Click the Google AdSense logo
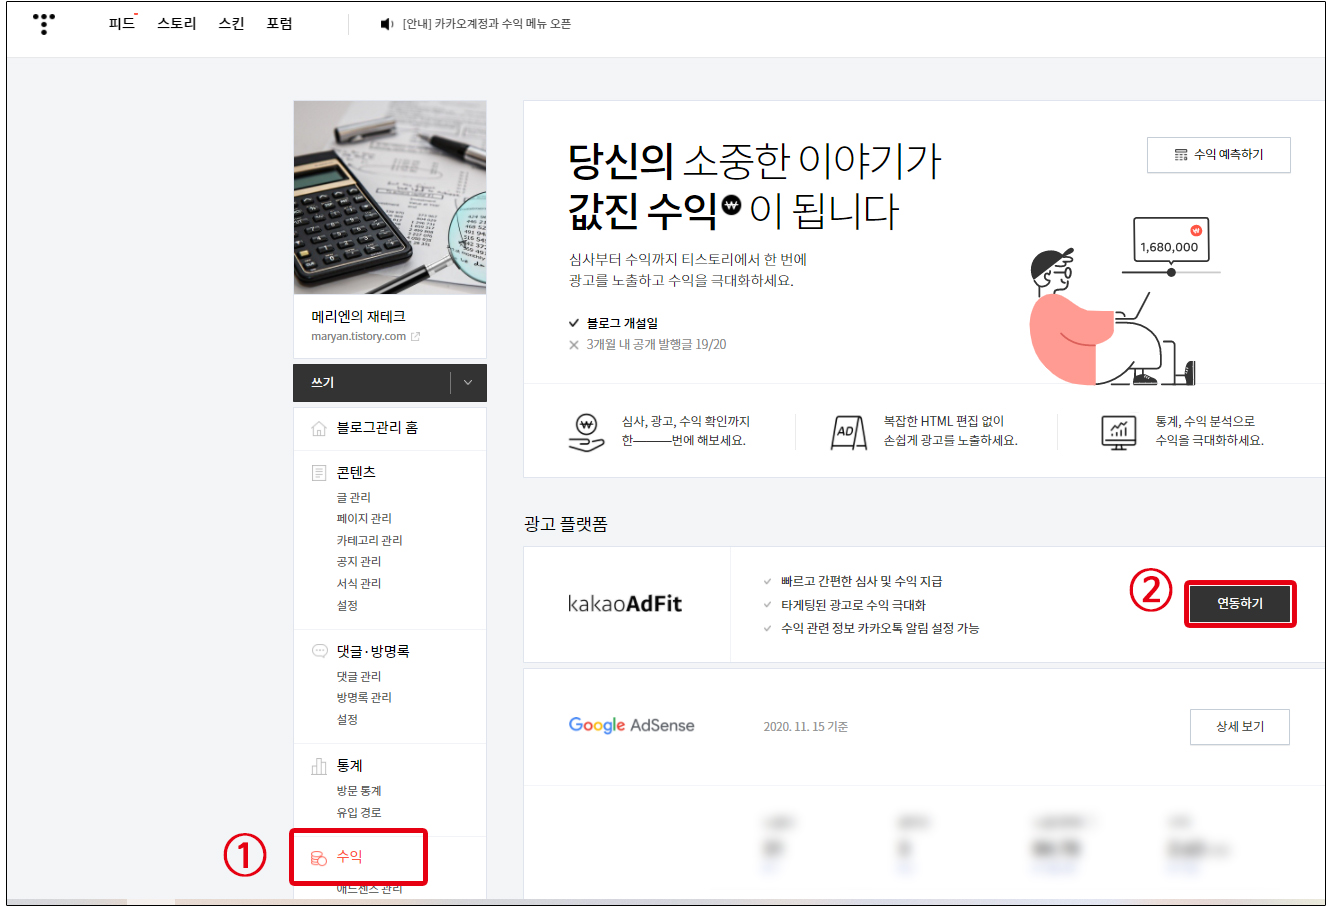The height and width of the screenshot is (907, 1332). click(x=631, y=726)
